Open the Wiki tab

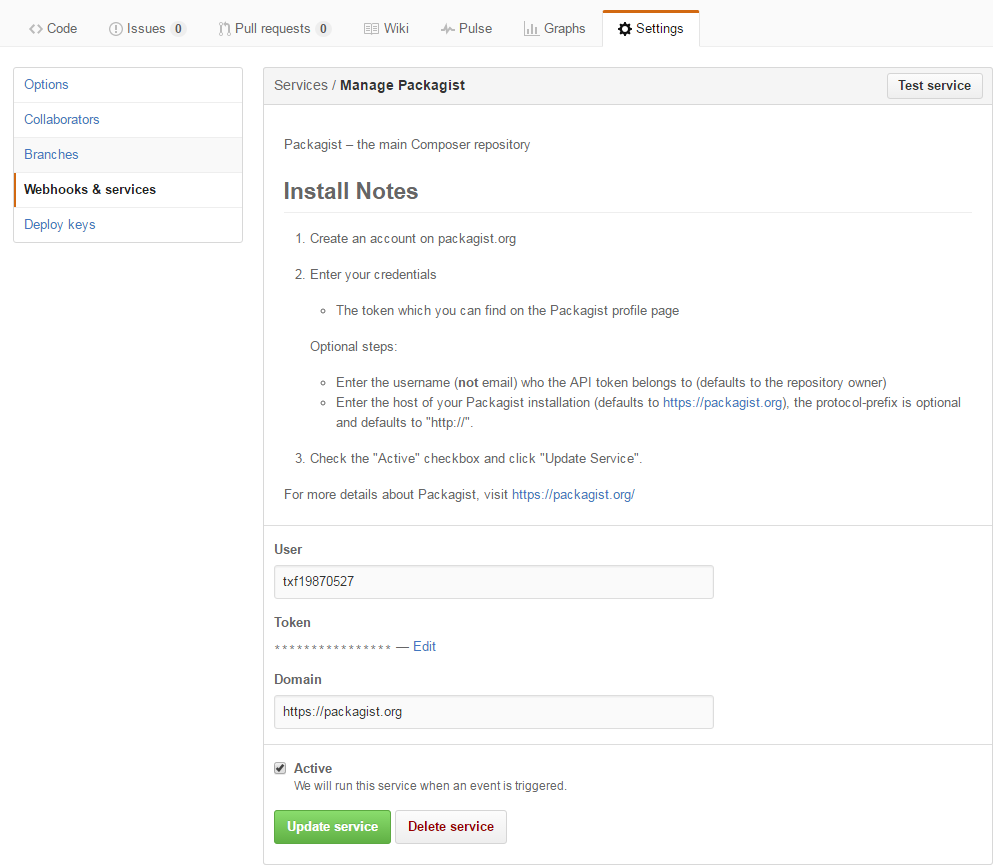click(386, 28)
